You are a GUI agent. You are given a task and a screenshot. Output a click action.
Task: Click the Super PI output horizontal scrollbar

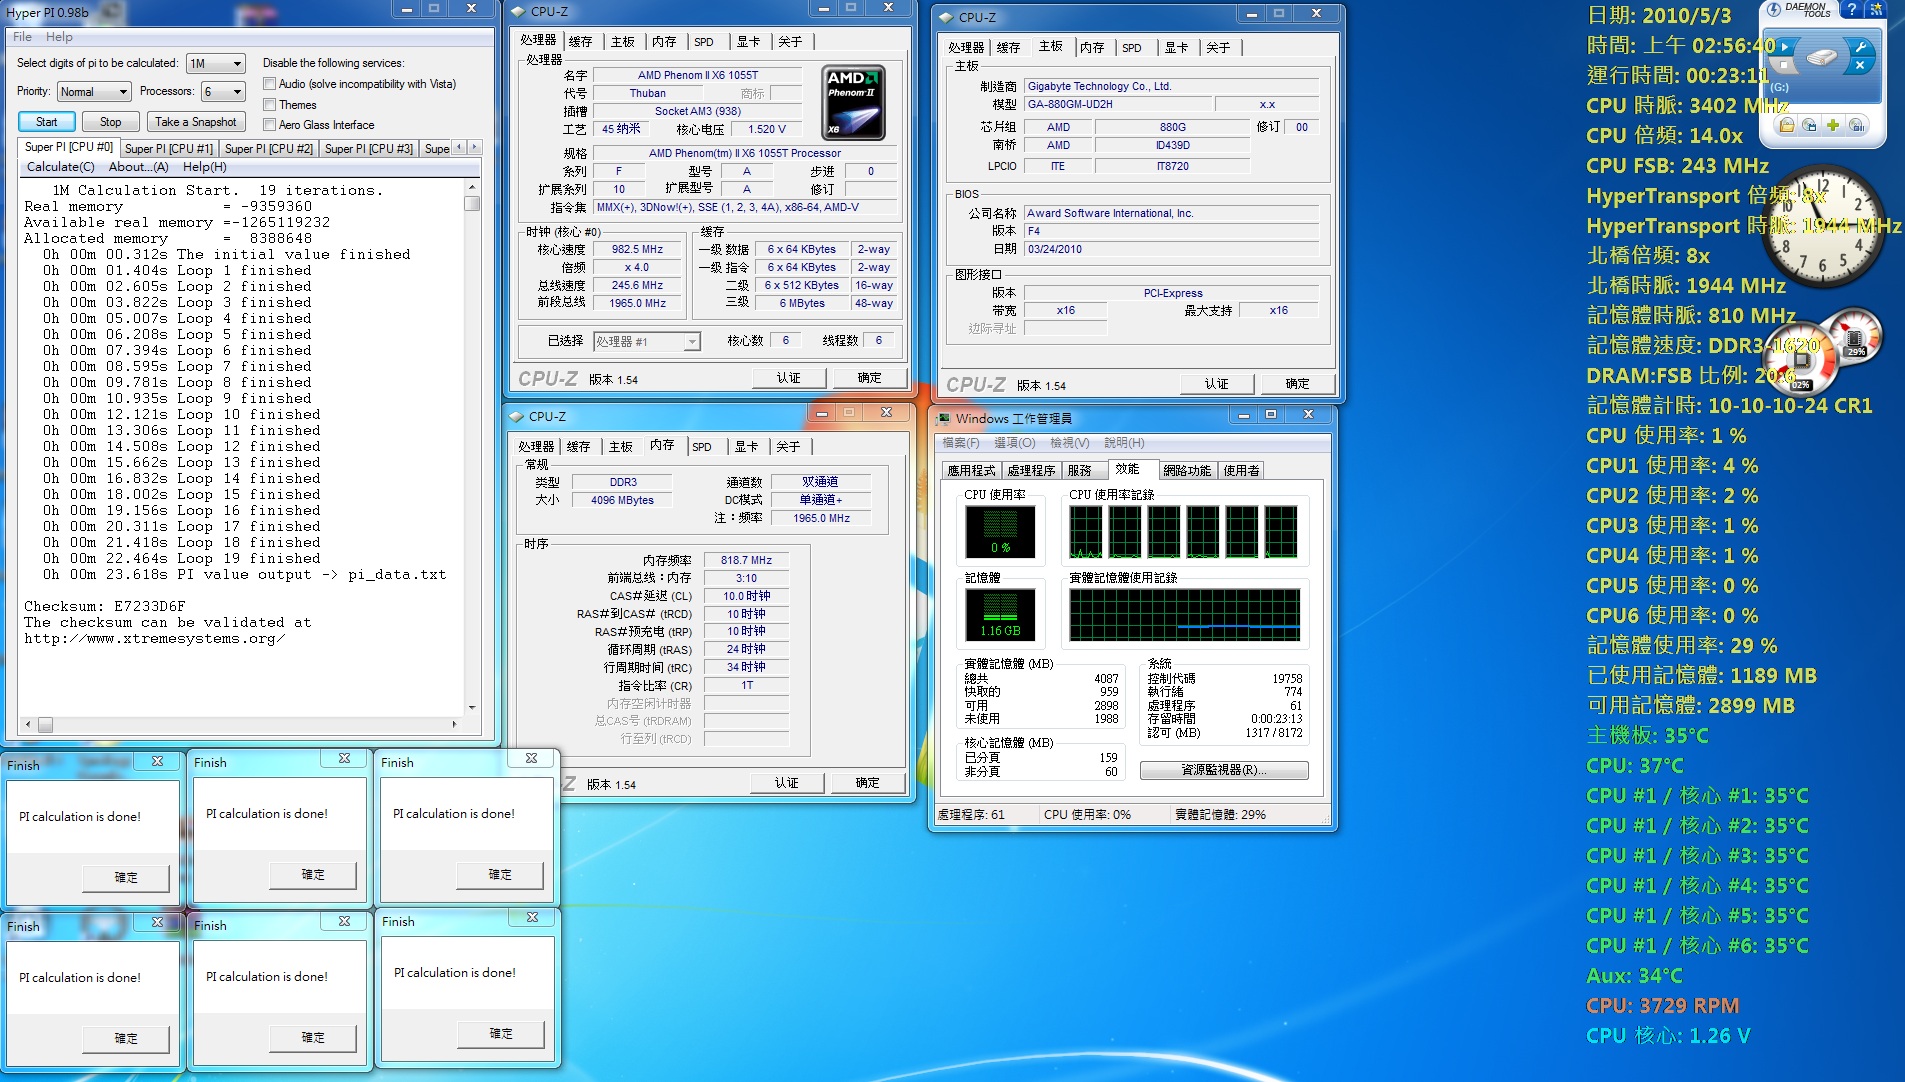click(x=240, y=724)
